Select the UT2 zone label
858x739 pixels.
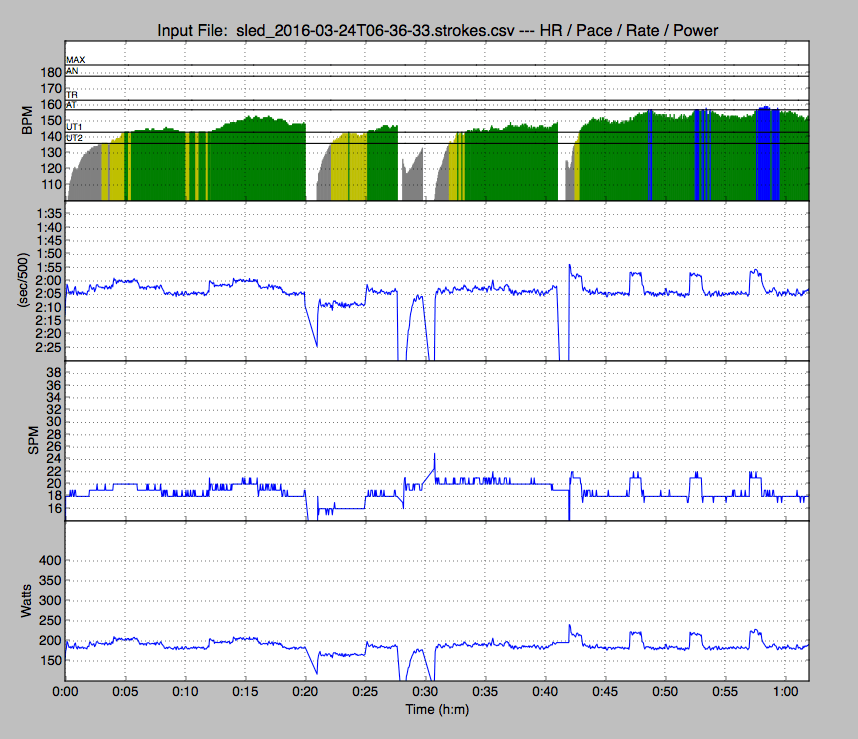pos(73,138)
